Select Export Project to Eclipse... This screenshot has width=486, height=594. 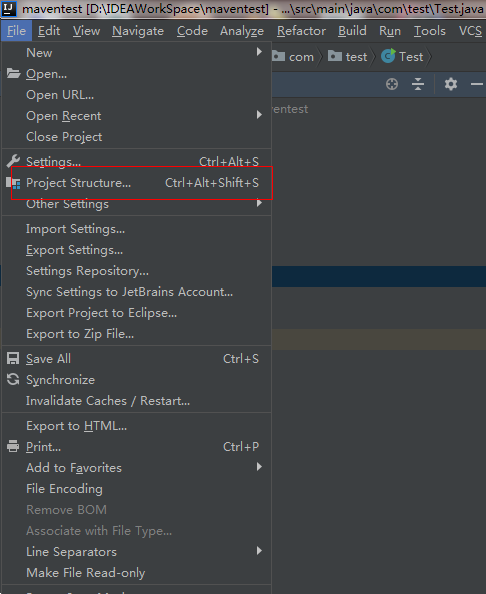[x=137, y=313]
